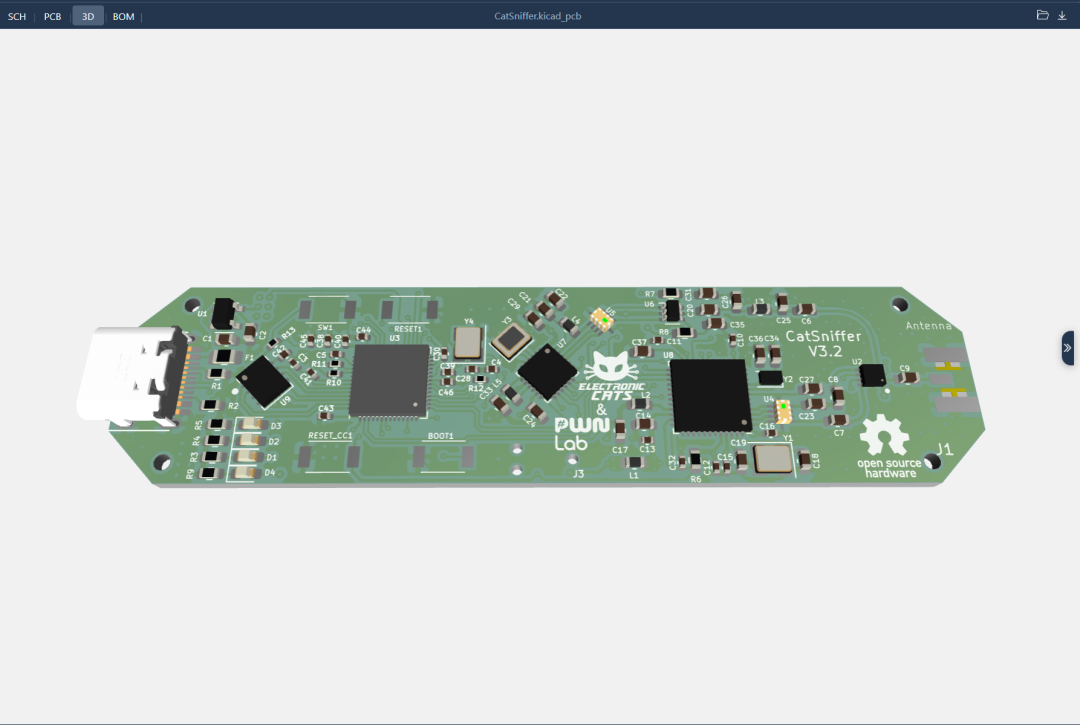This screenshot has height=725, width=1080.
Task: Click the large U3 chip in 3D model
Action: point(389,381)
